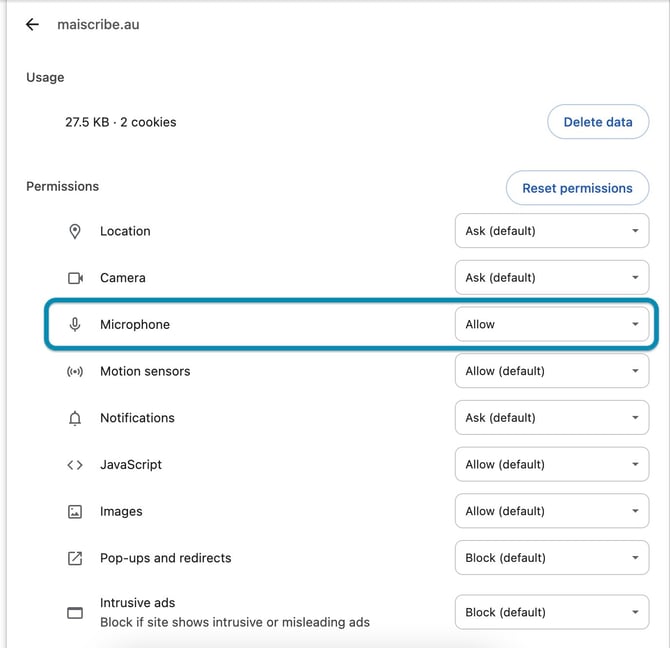Click the Intrusive ads window icon
This screenshot has height=648, width=670.
pos(75,612)
